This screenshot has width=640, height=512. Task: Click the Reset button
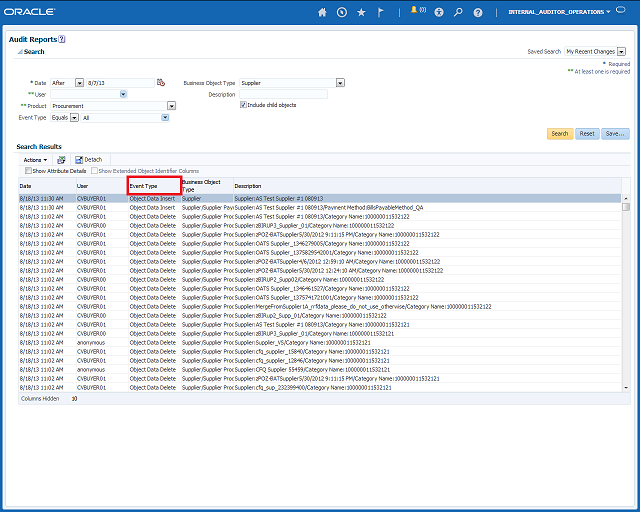[587, 134]
